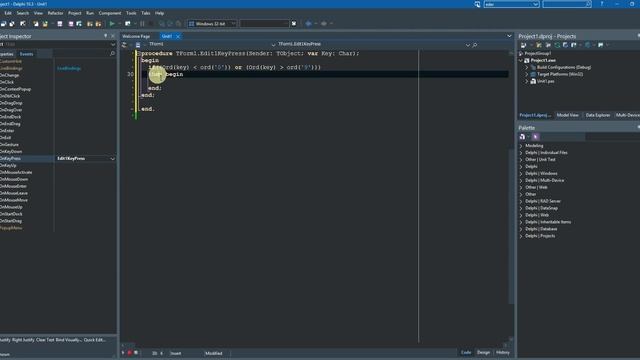
Task: Expand Delphi | RAD Server palette category
Action: coord(521,201)
